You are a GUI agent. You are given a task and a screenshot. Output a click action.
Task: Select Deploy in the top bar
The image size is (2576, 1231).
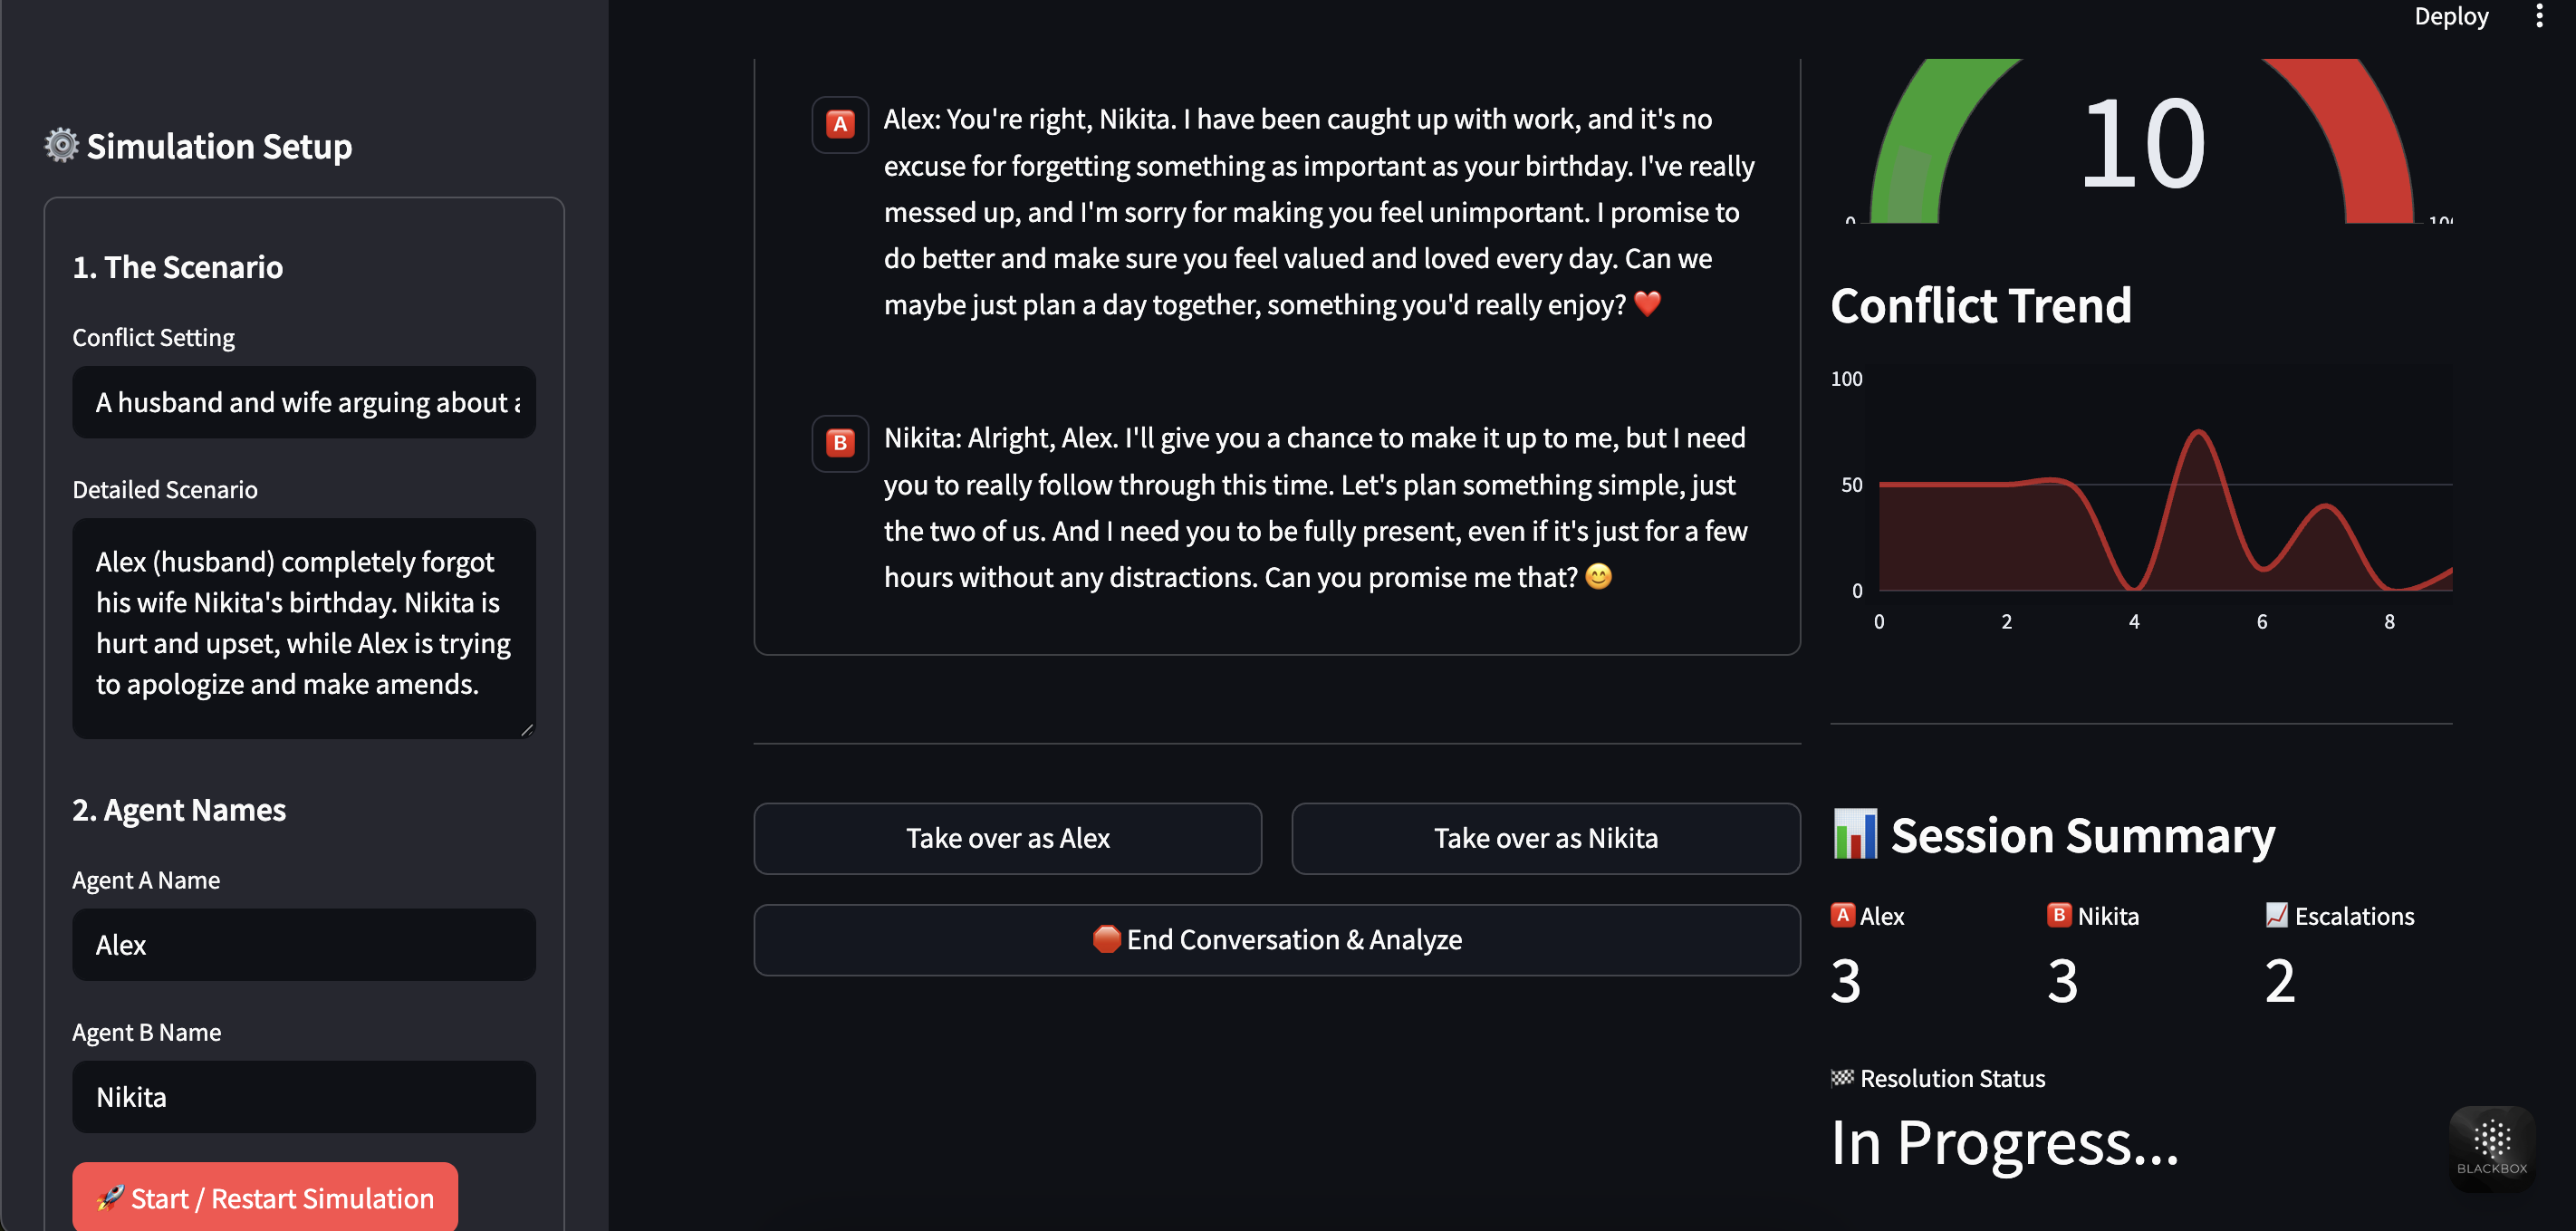coord(2451,16)
